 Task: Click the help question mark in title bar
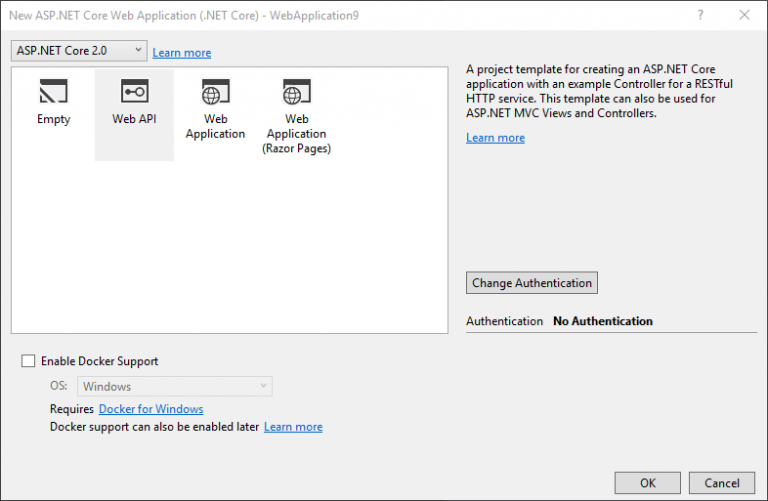pos(698,16)
